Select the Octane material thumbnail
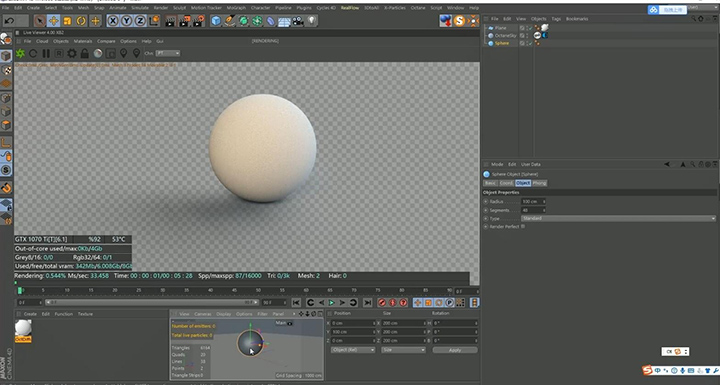This screenshot has height=385, width=720. pyautogui.click(x=23, y=330)
